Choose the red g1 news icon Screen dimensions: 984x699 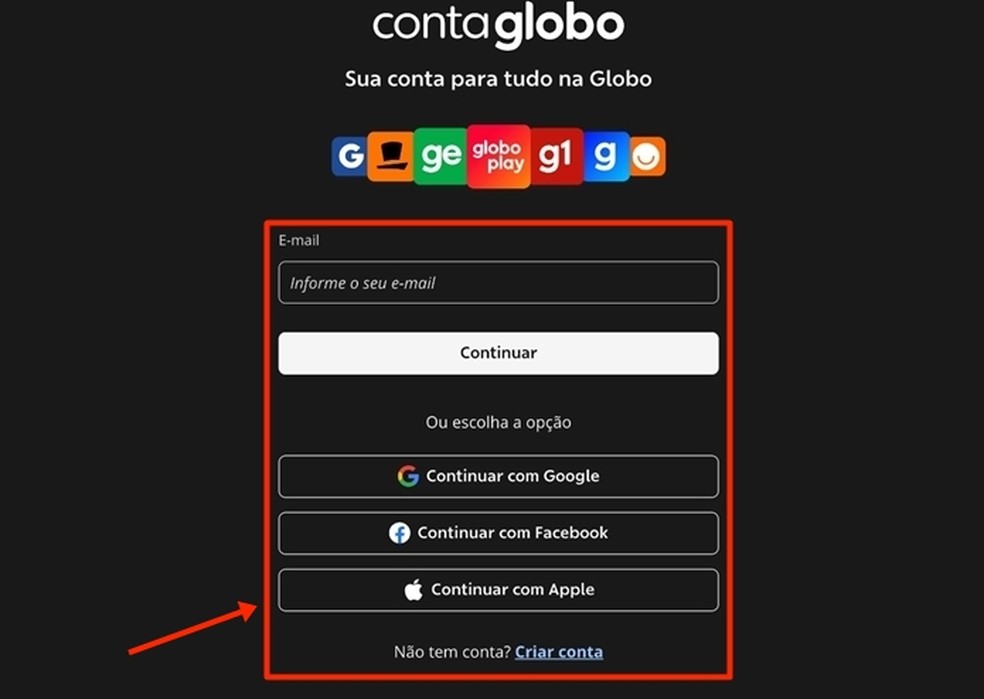tap(557, 156)
